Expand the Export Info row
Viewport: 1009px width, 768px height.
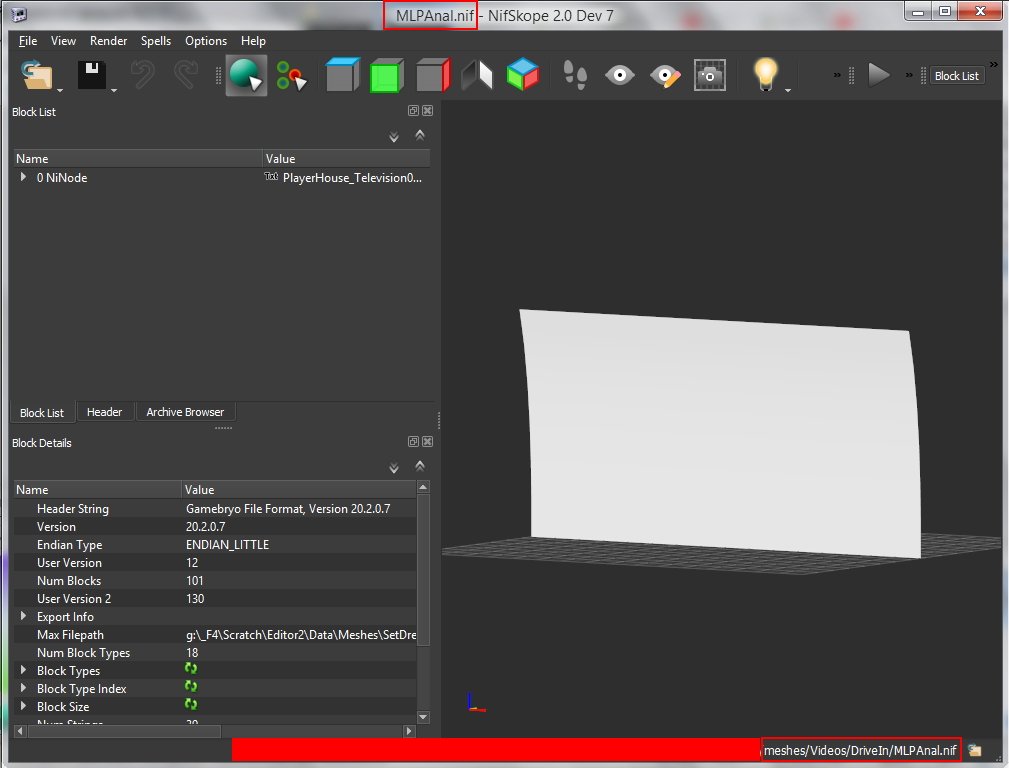23,617
